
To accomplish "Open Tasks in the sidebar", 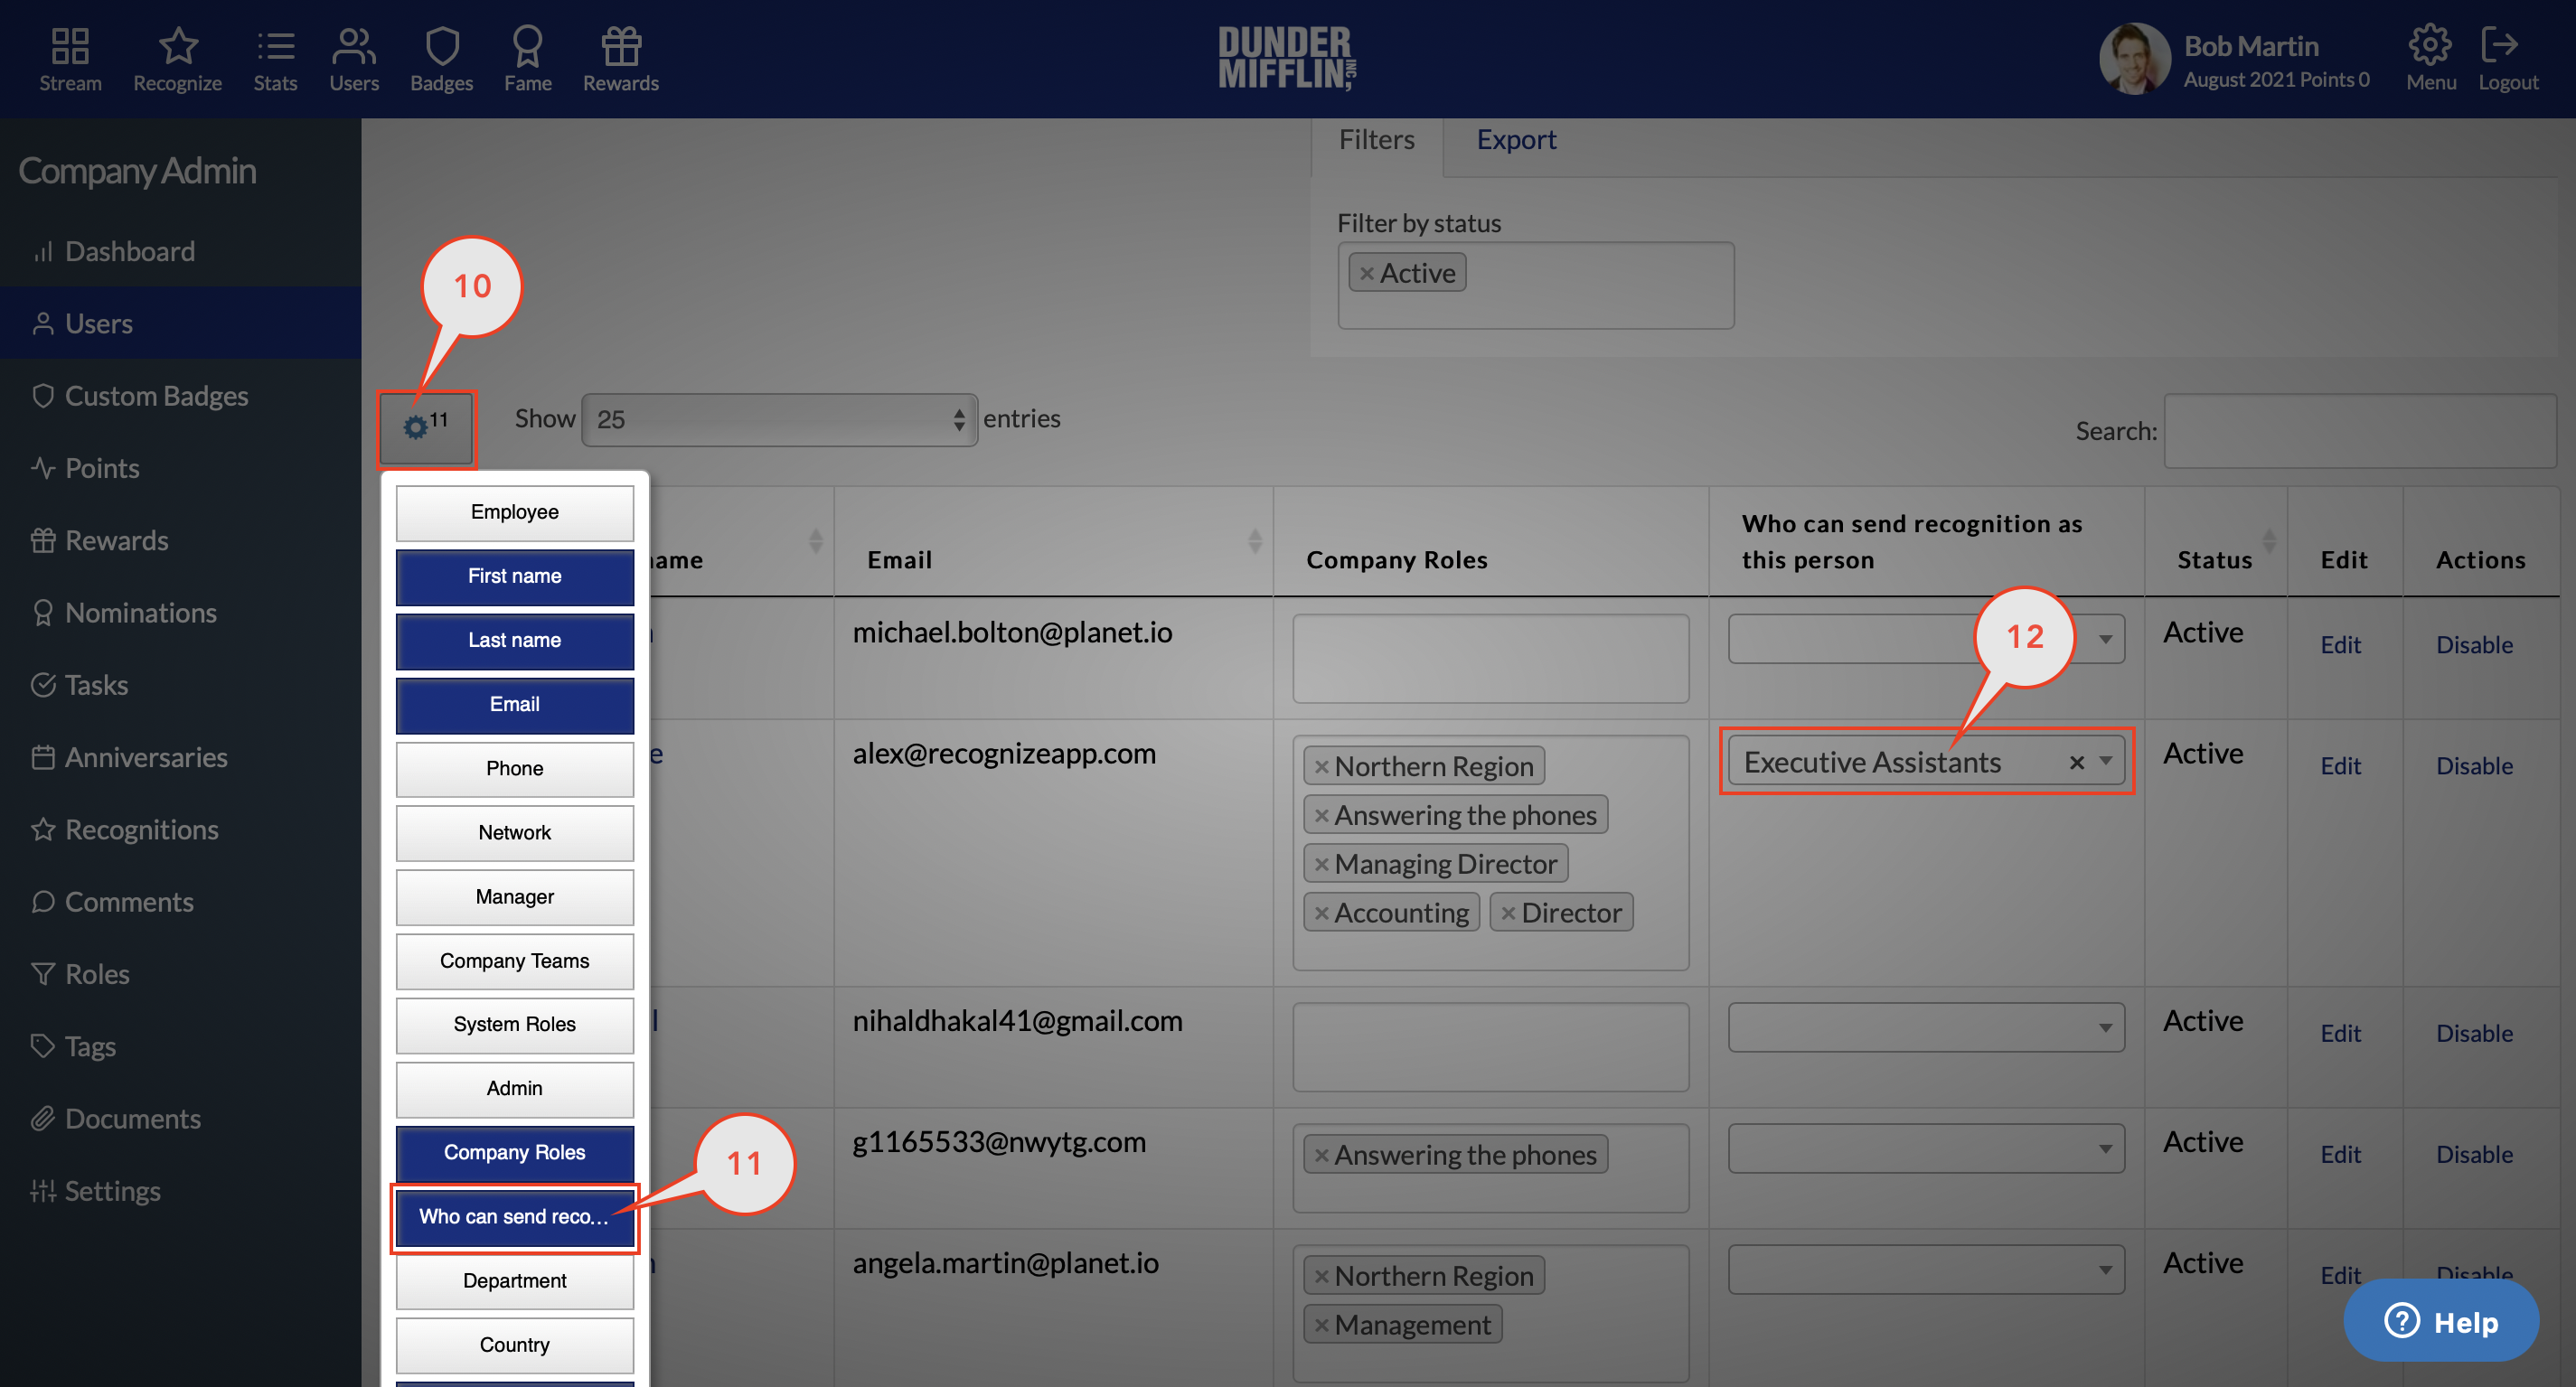I will coord(180,685).
